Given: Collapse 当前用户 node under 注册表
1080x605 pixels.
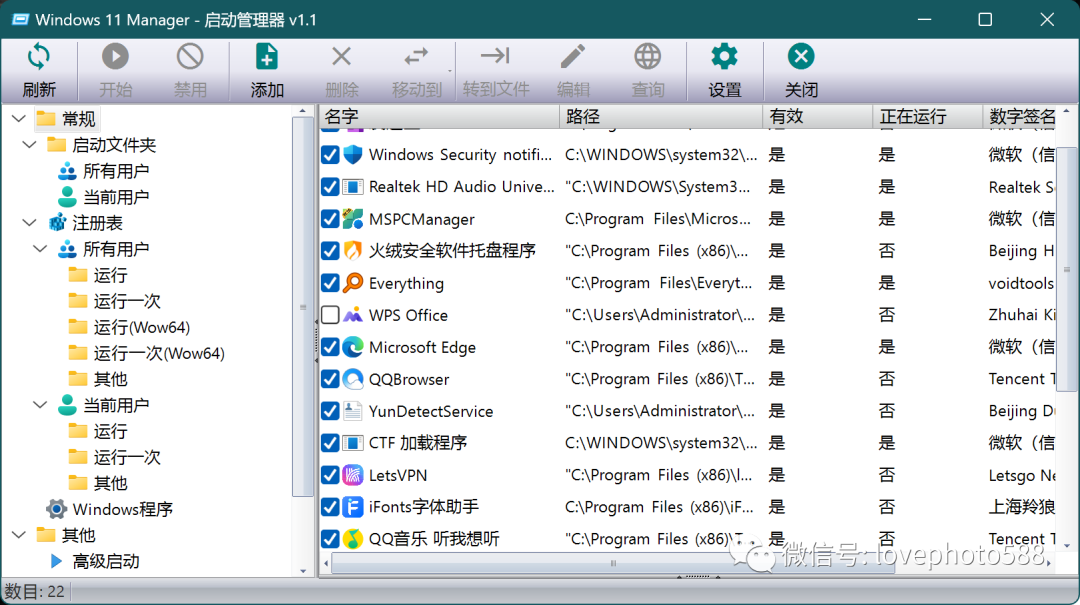Looking at the screenshot, I should pos(41,405).
